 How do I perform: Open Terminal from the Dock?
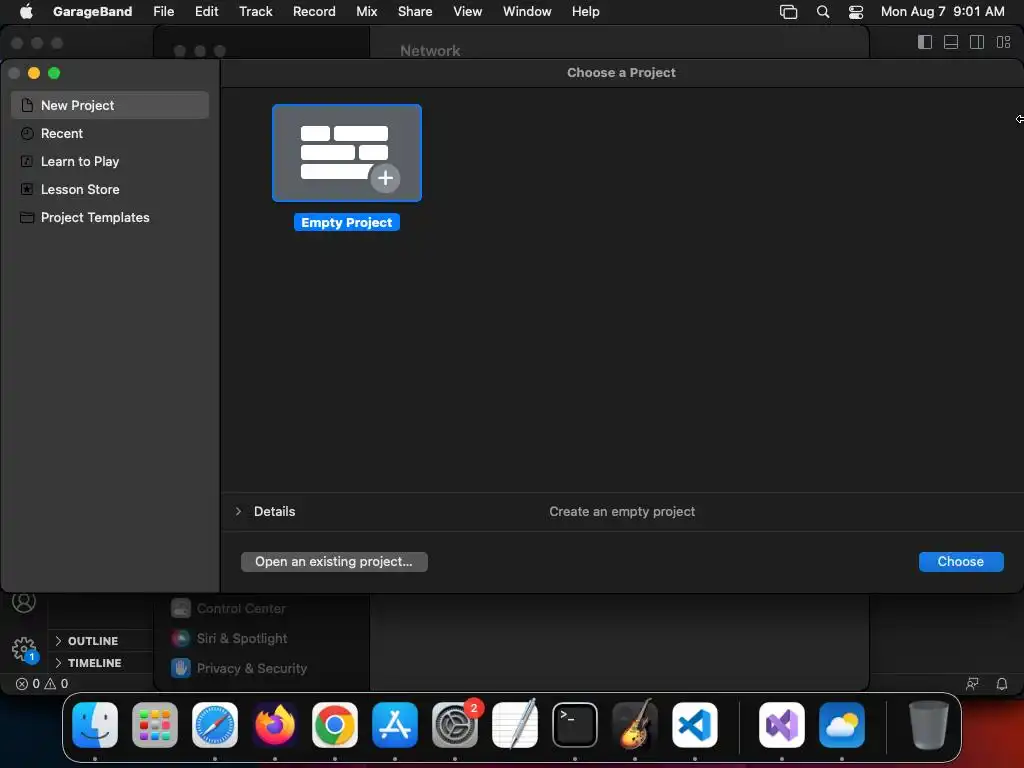(x=575, y=725)
